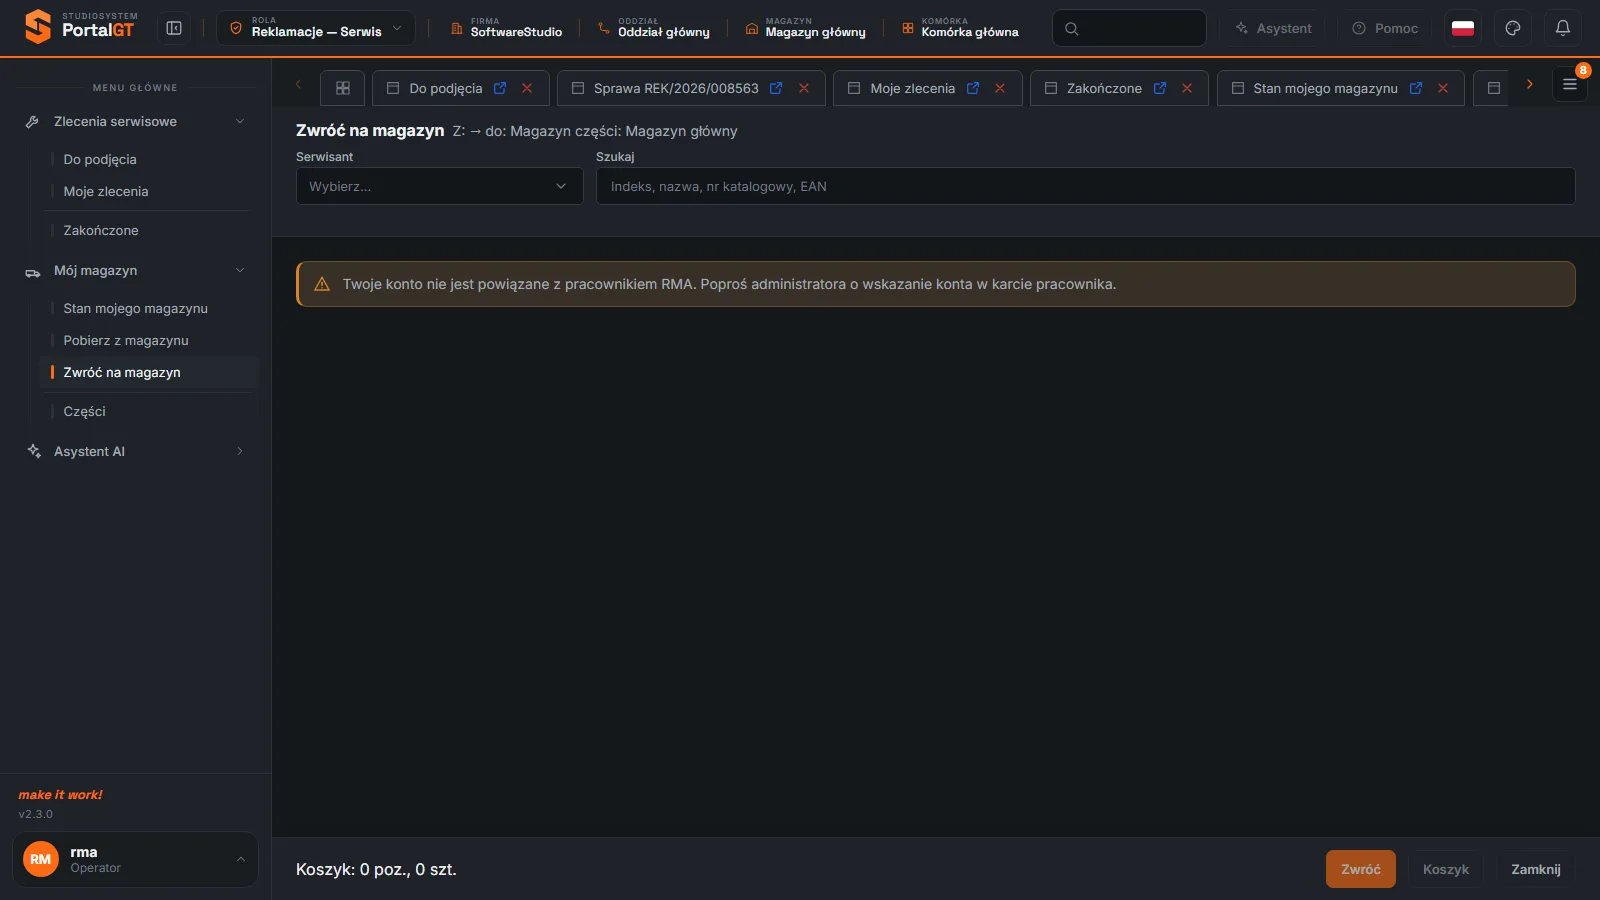The height and width of the screenshot is (900, 1600).
Task: Close the Do podjęcia tab
Action: click(527, 88)
